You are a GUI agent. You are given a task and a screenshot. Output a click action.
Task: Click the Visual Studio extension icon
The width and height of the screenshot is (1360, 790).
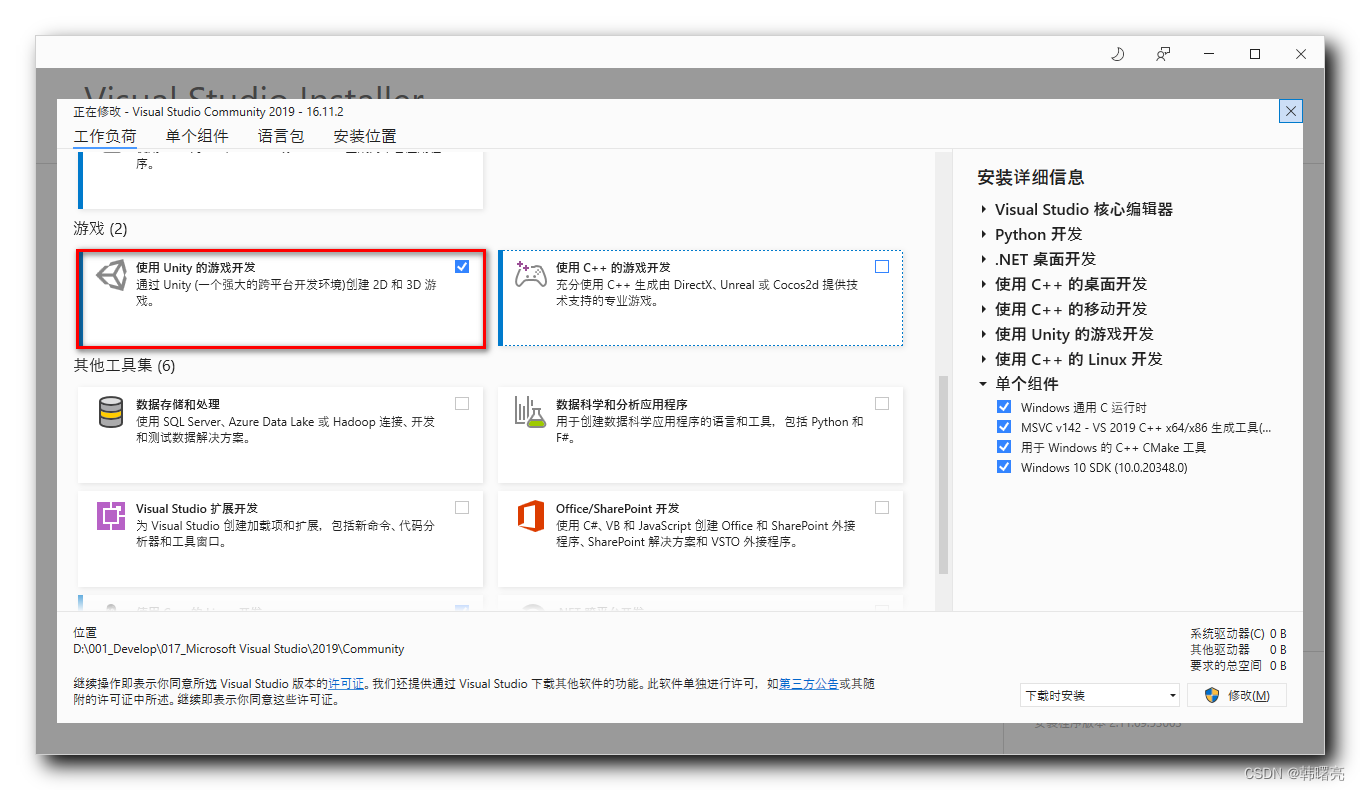coord(111,516)
